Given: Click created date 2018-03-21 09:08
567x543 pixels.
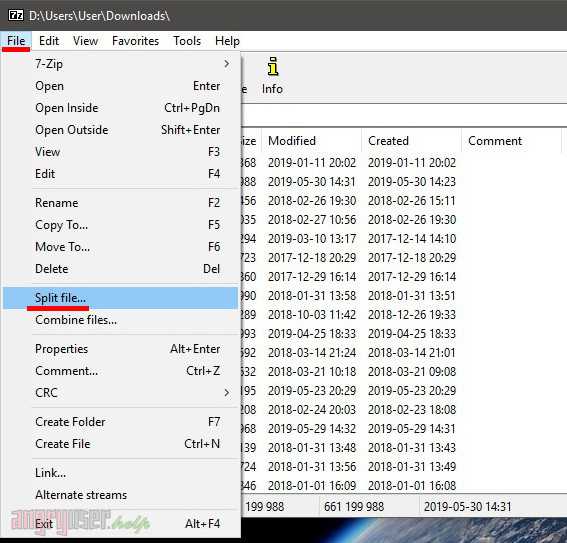Looking at the screenshot, I should (412, 372).
